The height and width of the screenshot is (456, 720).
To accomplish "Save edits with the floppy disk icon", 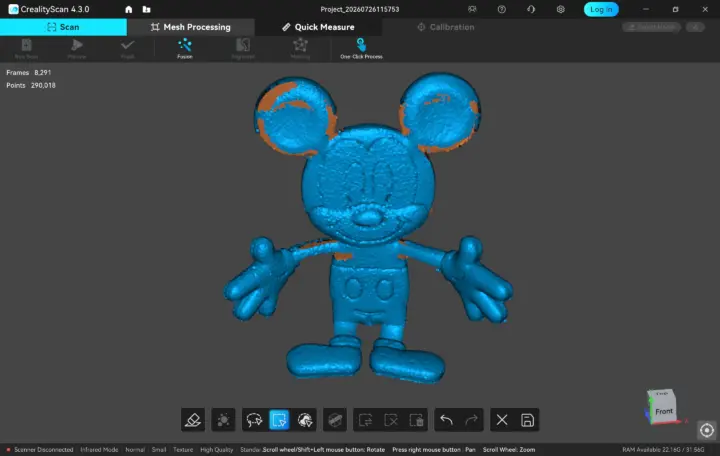I will tap(527, 420).
